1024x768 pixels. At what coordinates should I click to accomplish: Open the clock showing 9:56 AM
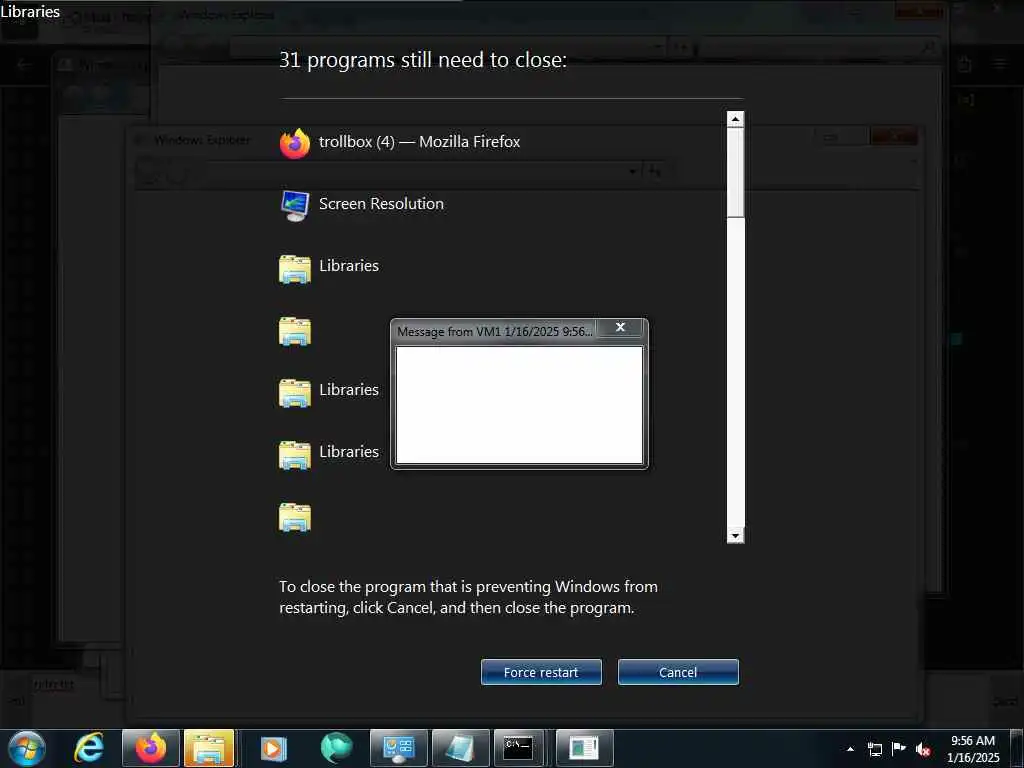pyautogui.click(x=973, y=748)
